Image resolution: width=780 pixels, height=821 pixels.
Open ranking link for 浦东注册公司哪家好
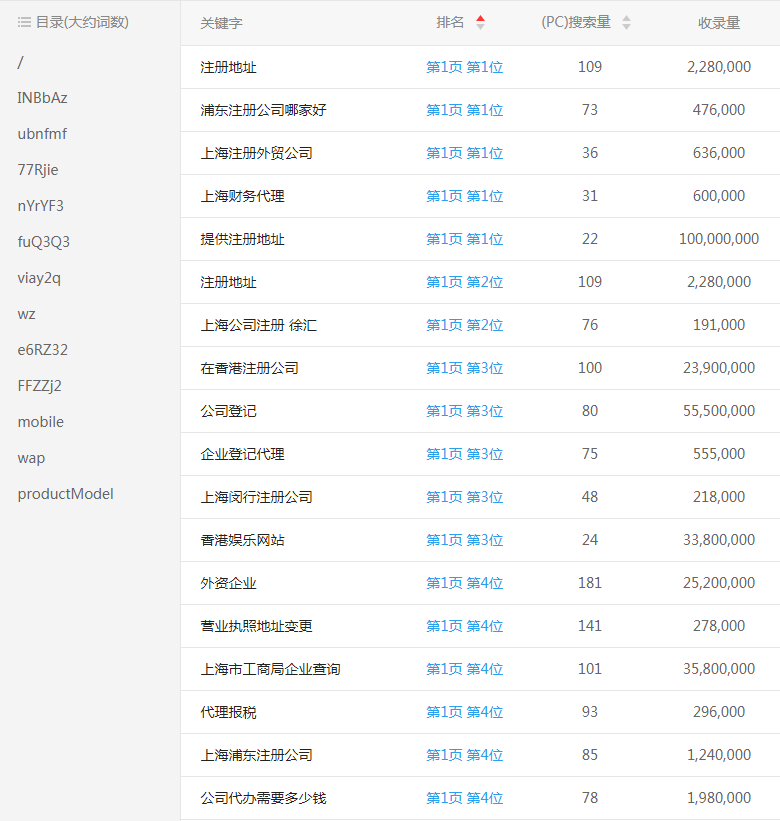click(x=464, y=110)
